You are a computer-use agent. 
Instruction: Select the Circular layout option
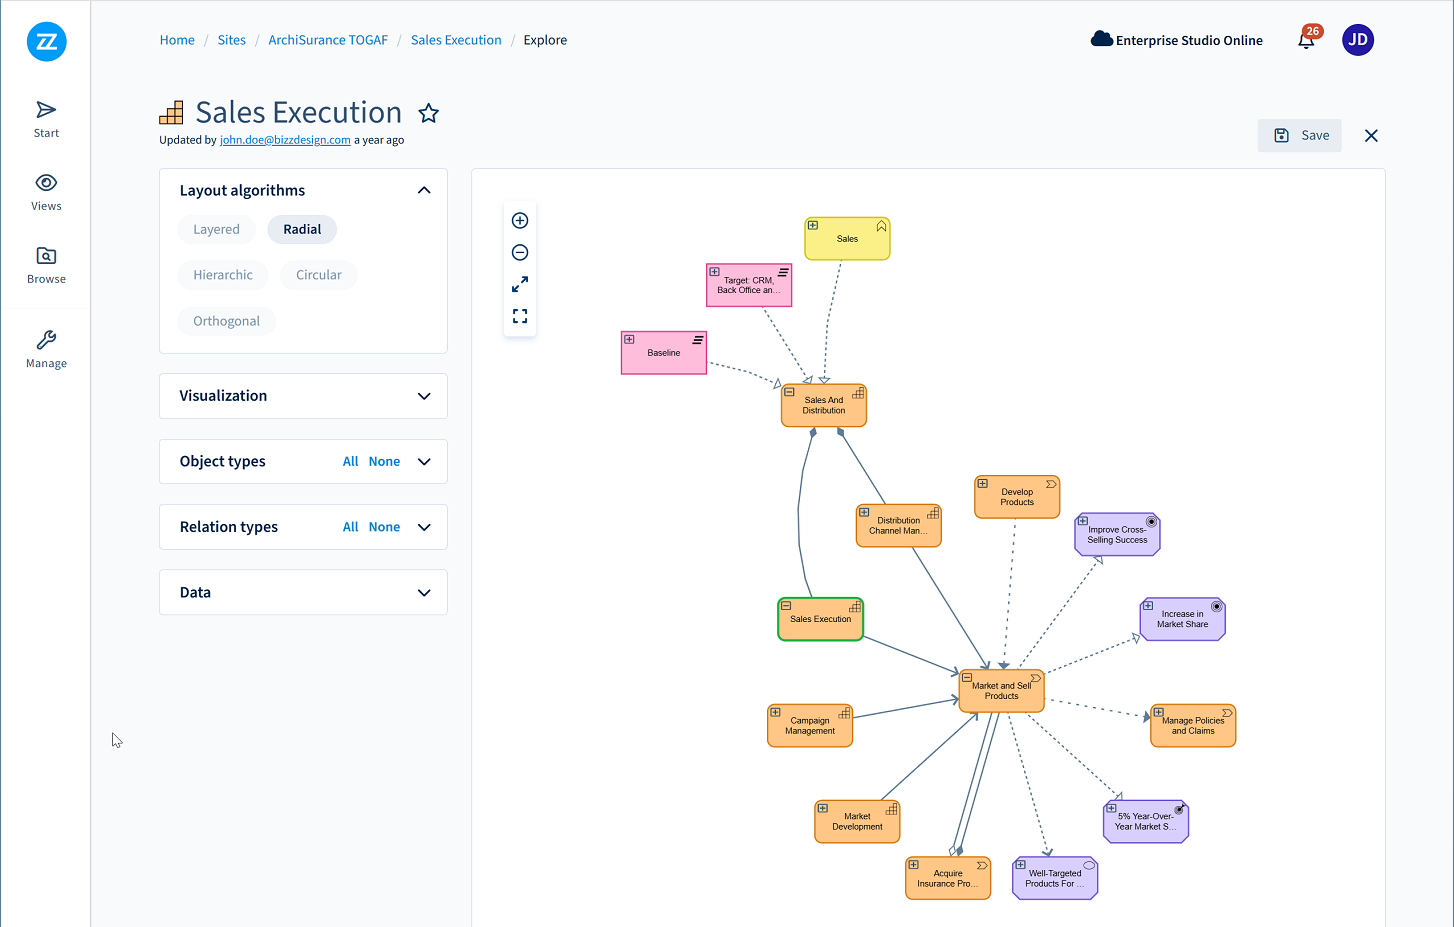click(x=318, y=275)
